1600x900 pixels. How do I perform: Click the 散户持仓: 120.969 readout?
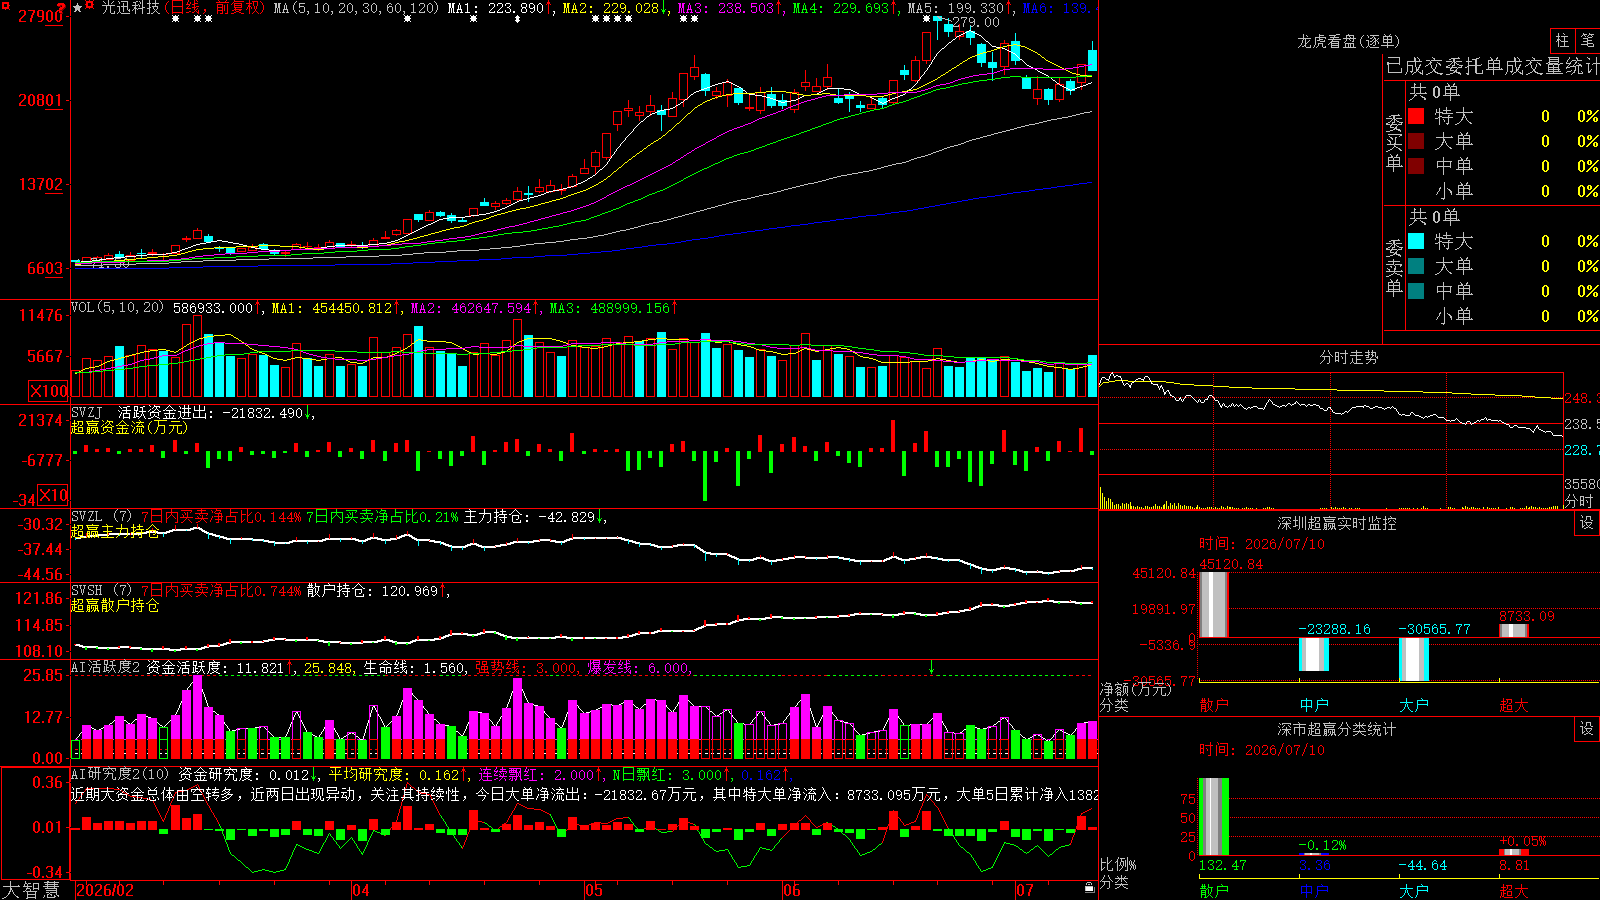378,591
